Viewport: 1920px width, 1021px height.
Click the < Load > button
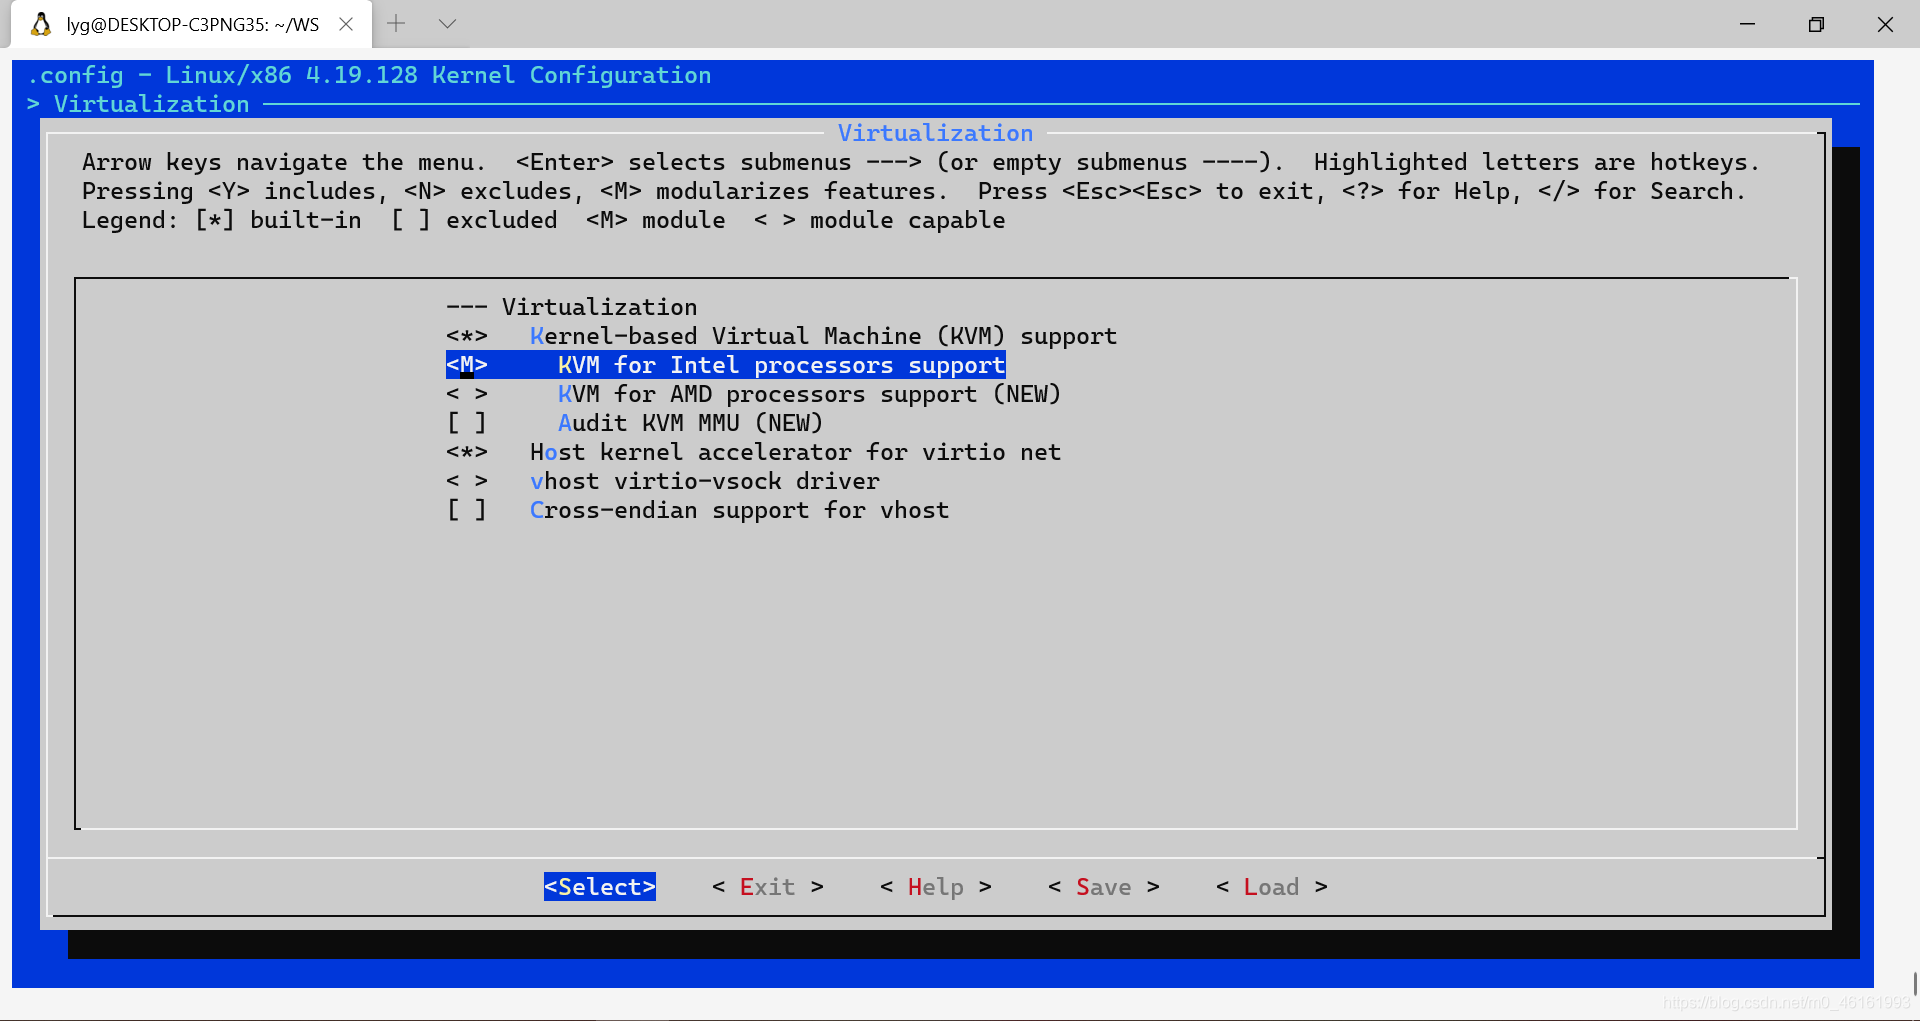(1272, 887)
